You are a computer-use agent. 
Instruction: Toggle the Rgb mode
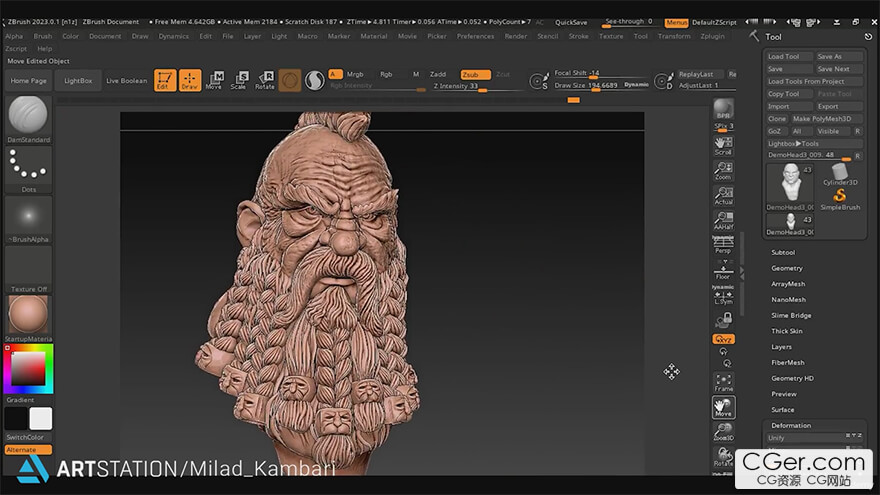coord(386,75)
